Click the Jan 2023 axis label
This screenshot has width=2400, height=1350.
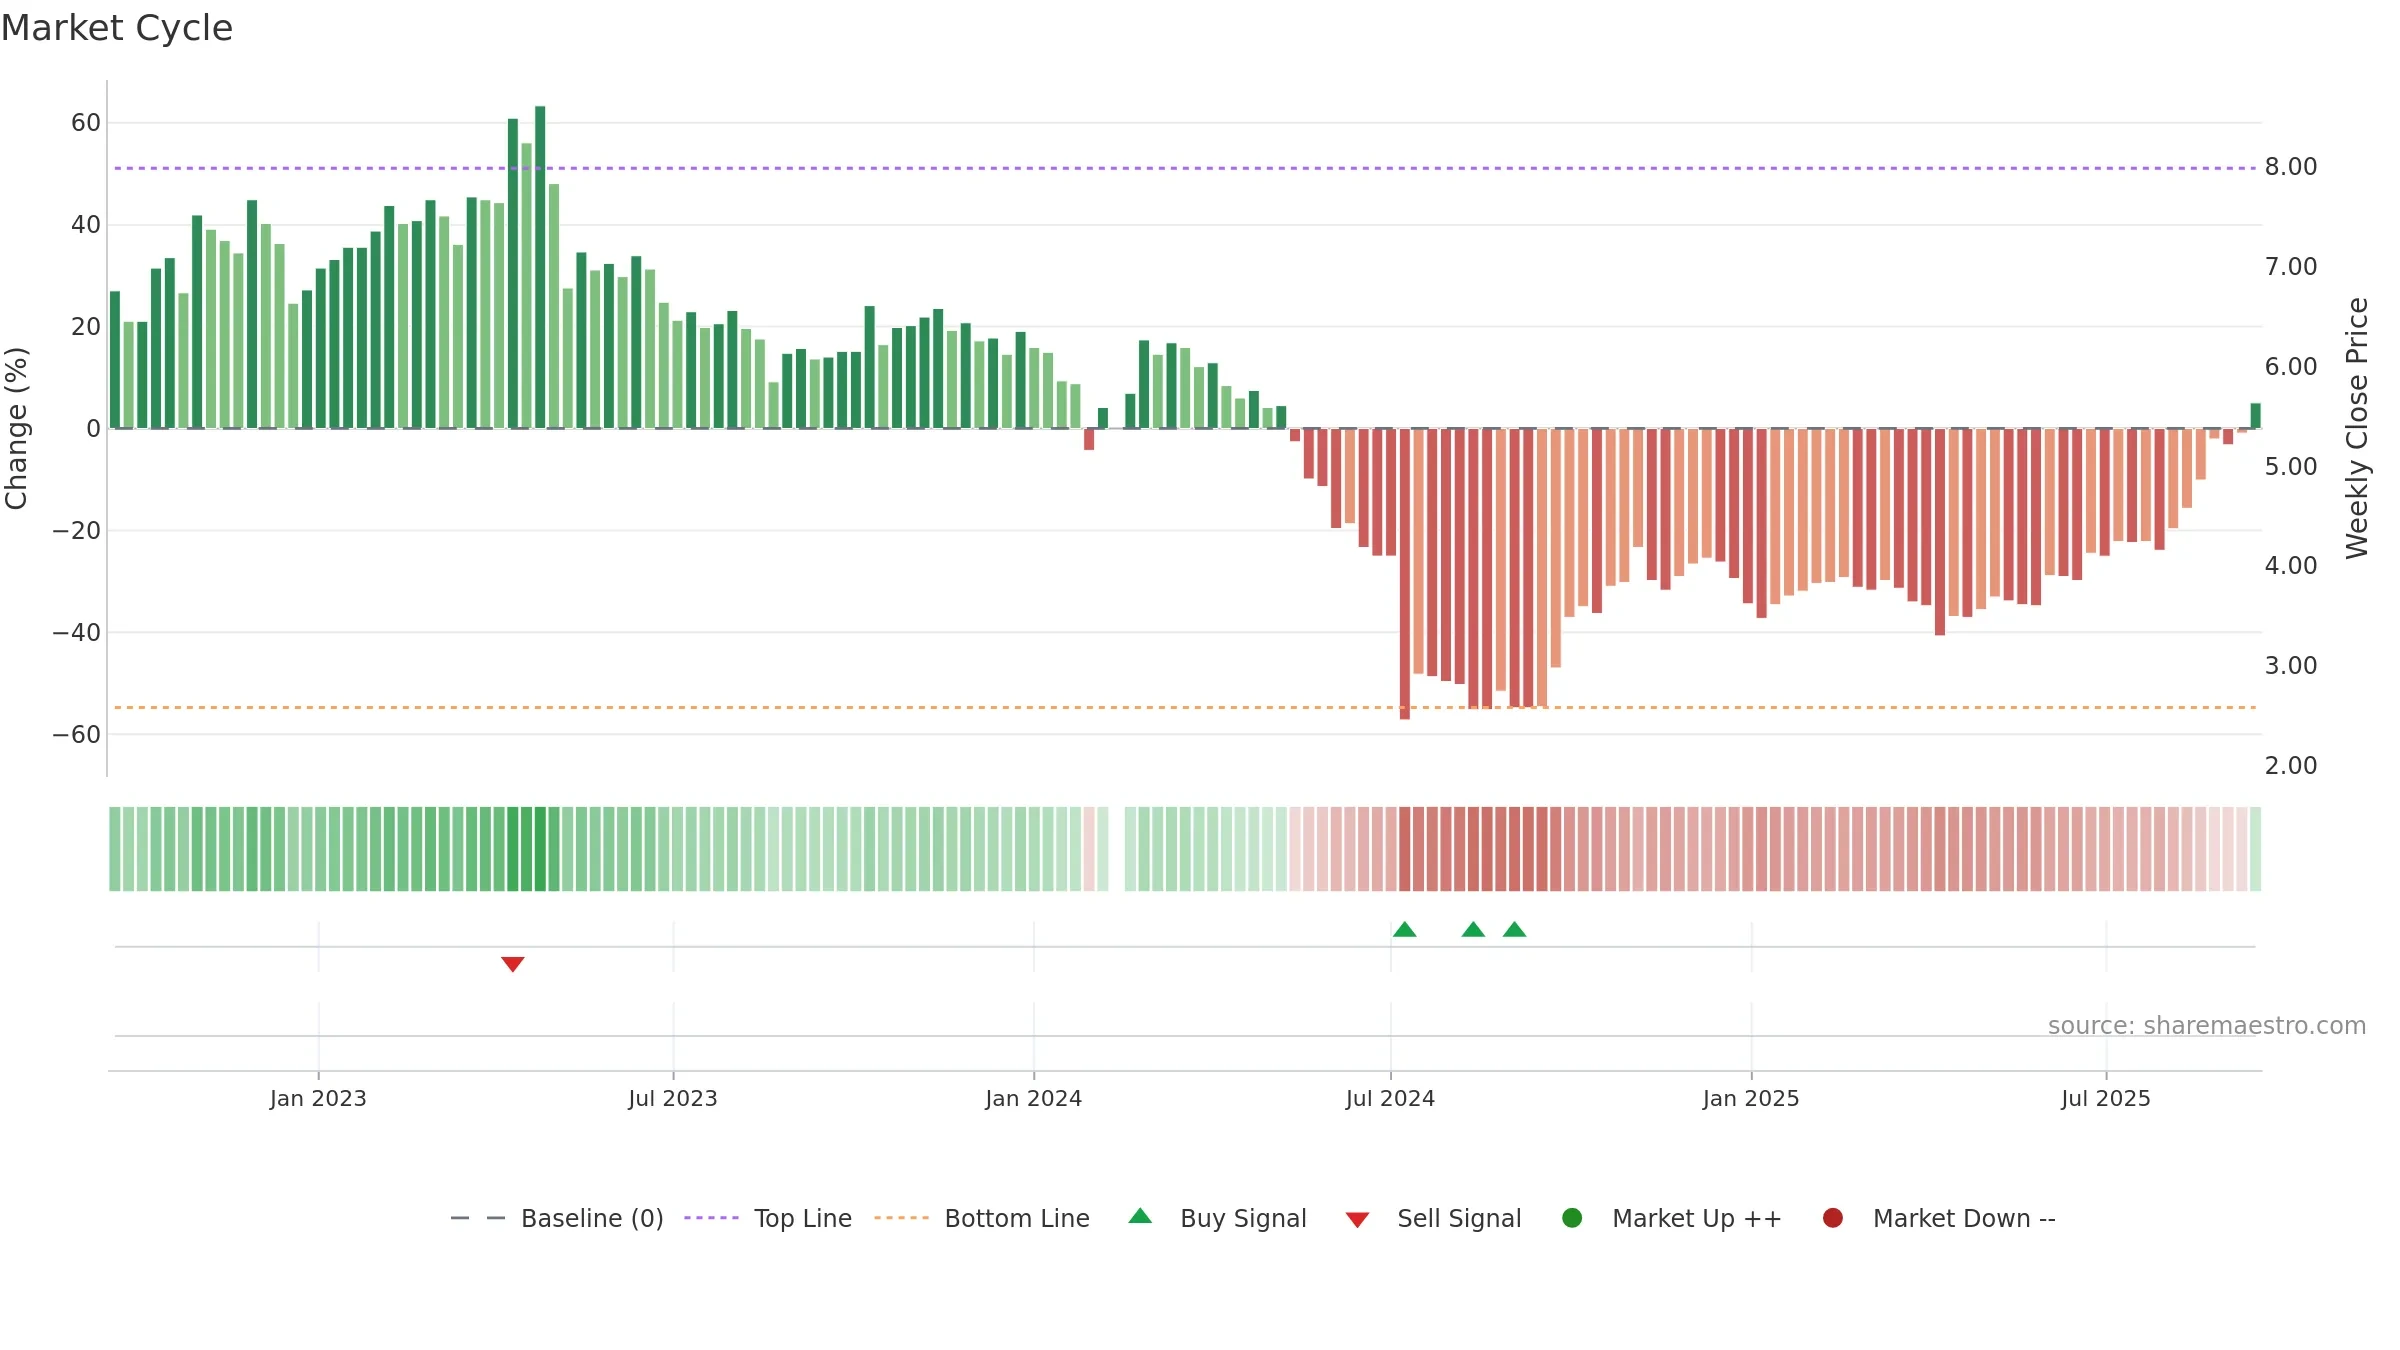point(318,1098)
